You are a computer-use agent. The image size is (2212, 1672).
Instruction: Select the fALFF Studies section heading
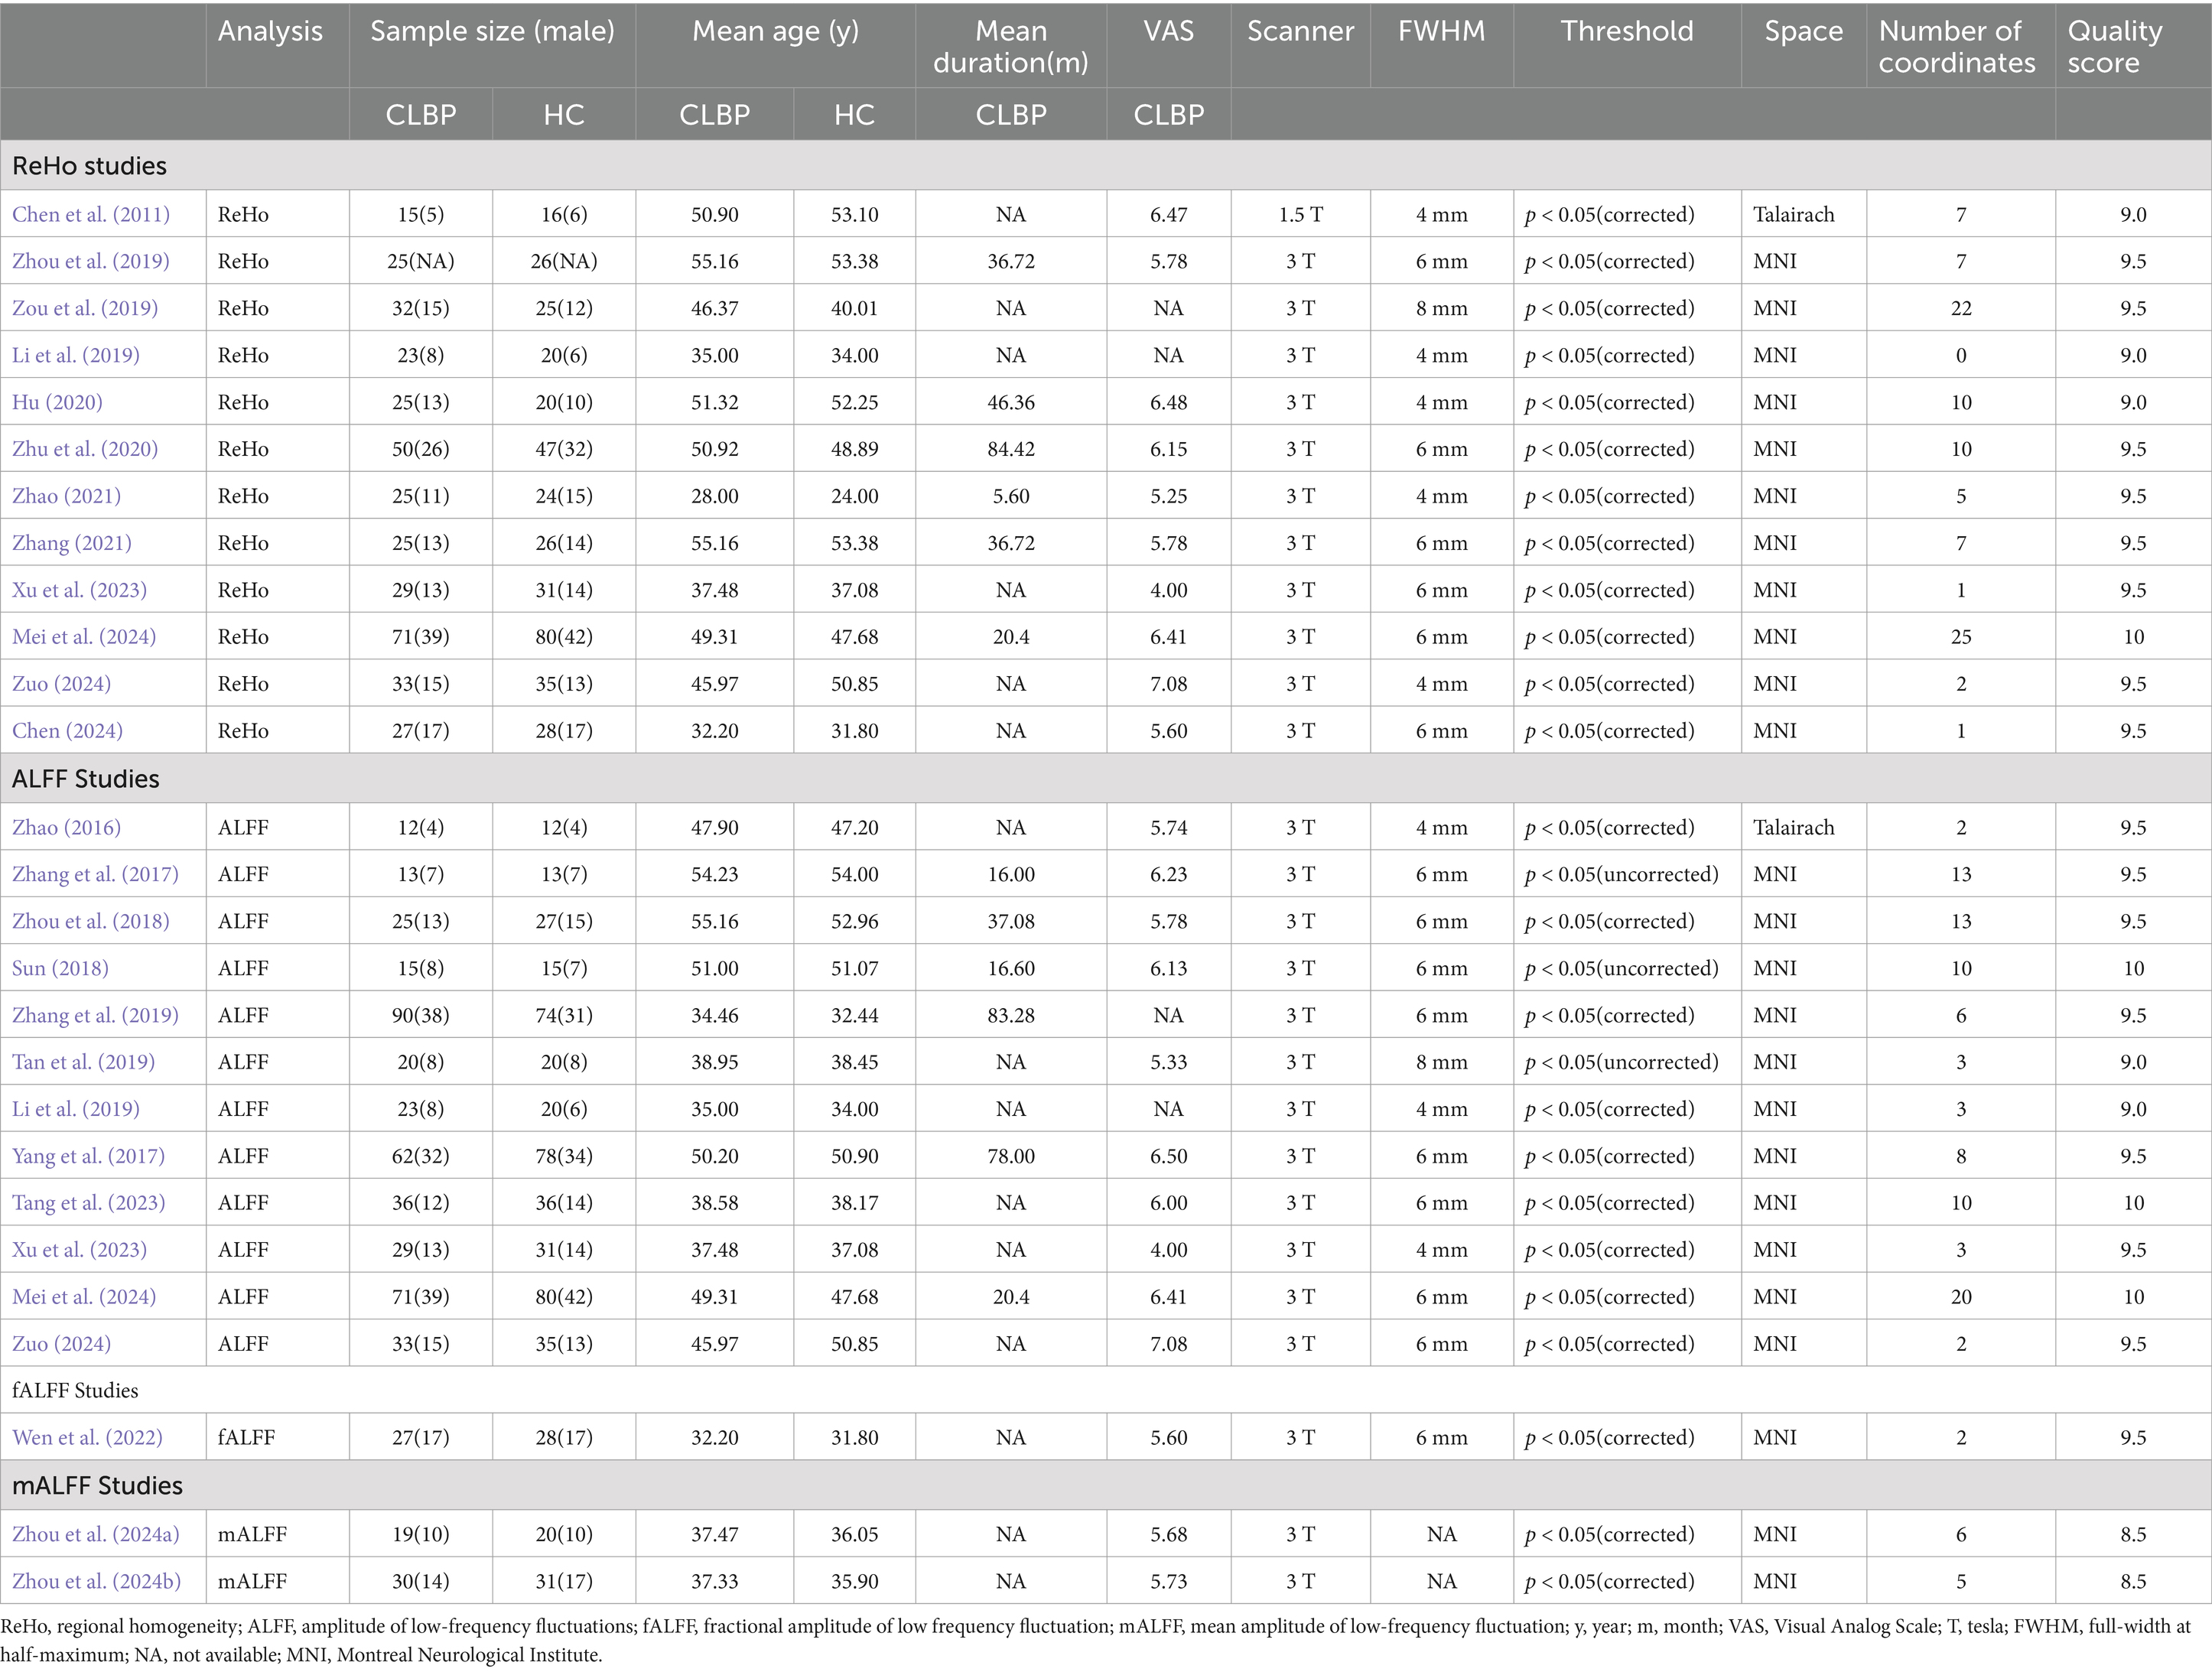75,1390
